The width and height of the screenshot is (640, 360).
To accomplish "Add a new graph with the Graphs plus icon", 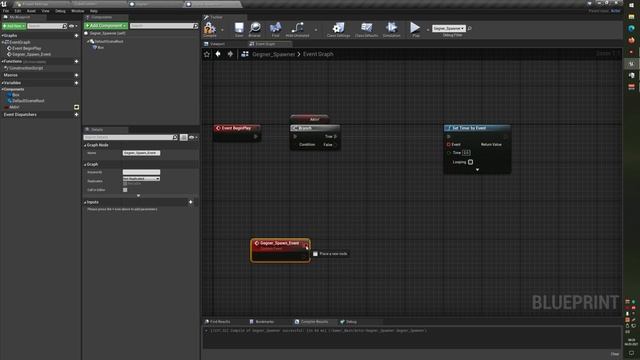I will (76, 36).
